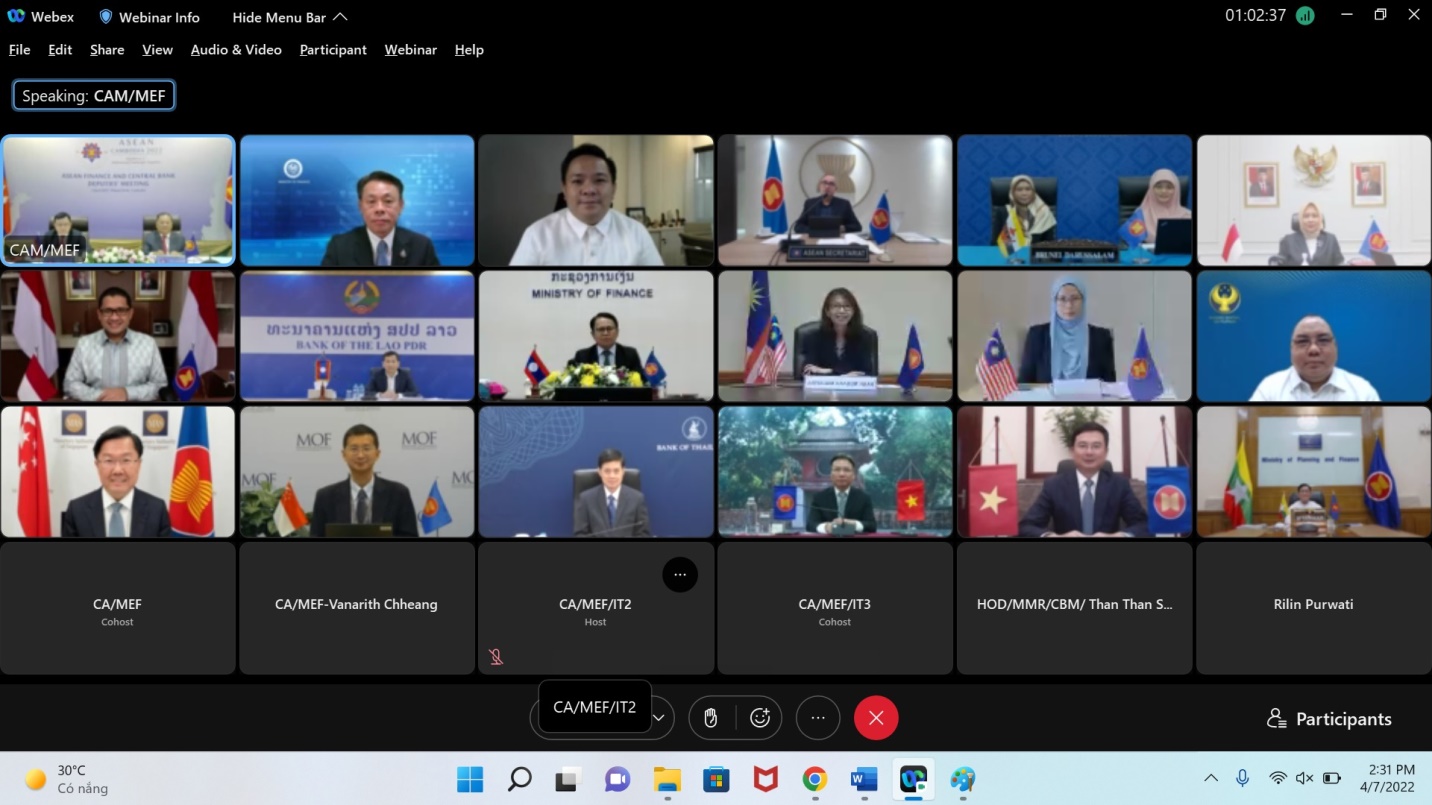Open the Participant menu
The height and width of the screenshot is (805, 1432).
click(x=333, y=50)
